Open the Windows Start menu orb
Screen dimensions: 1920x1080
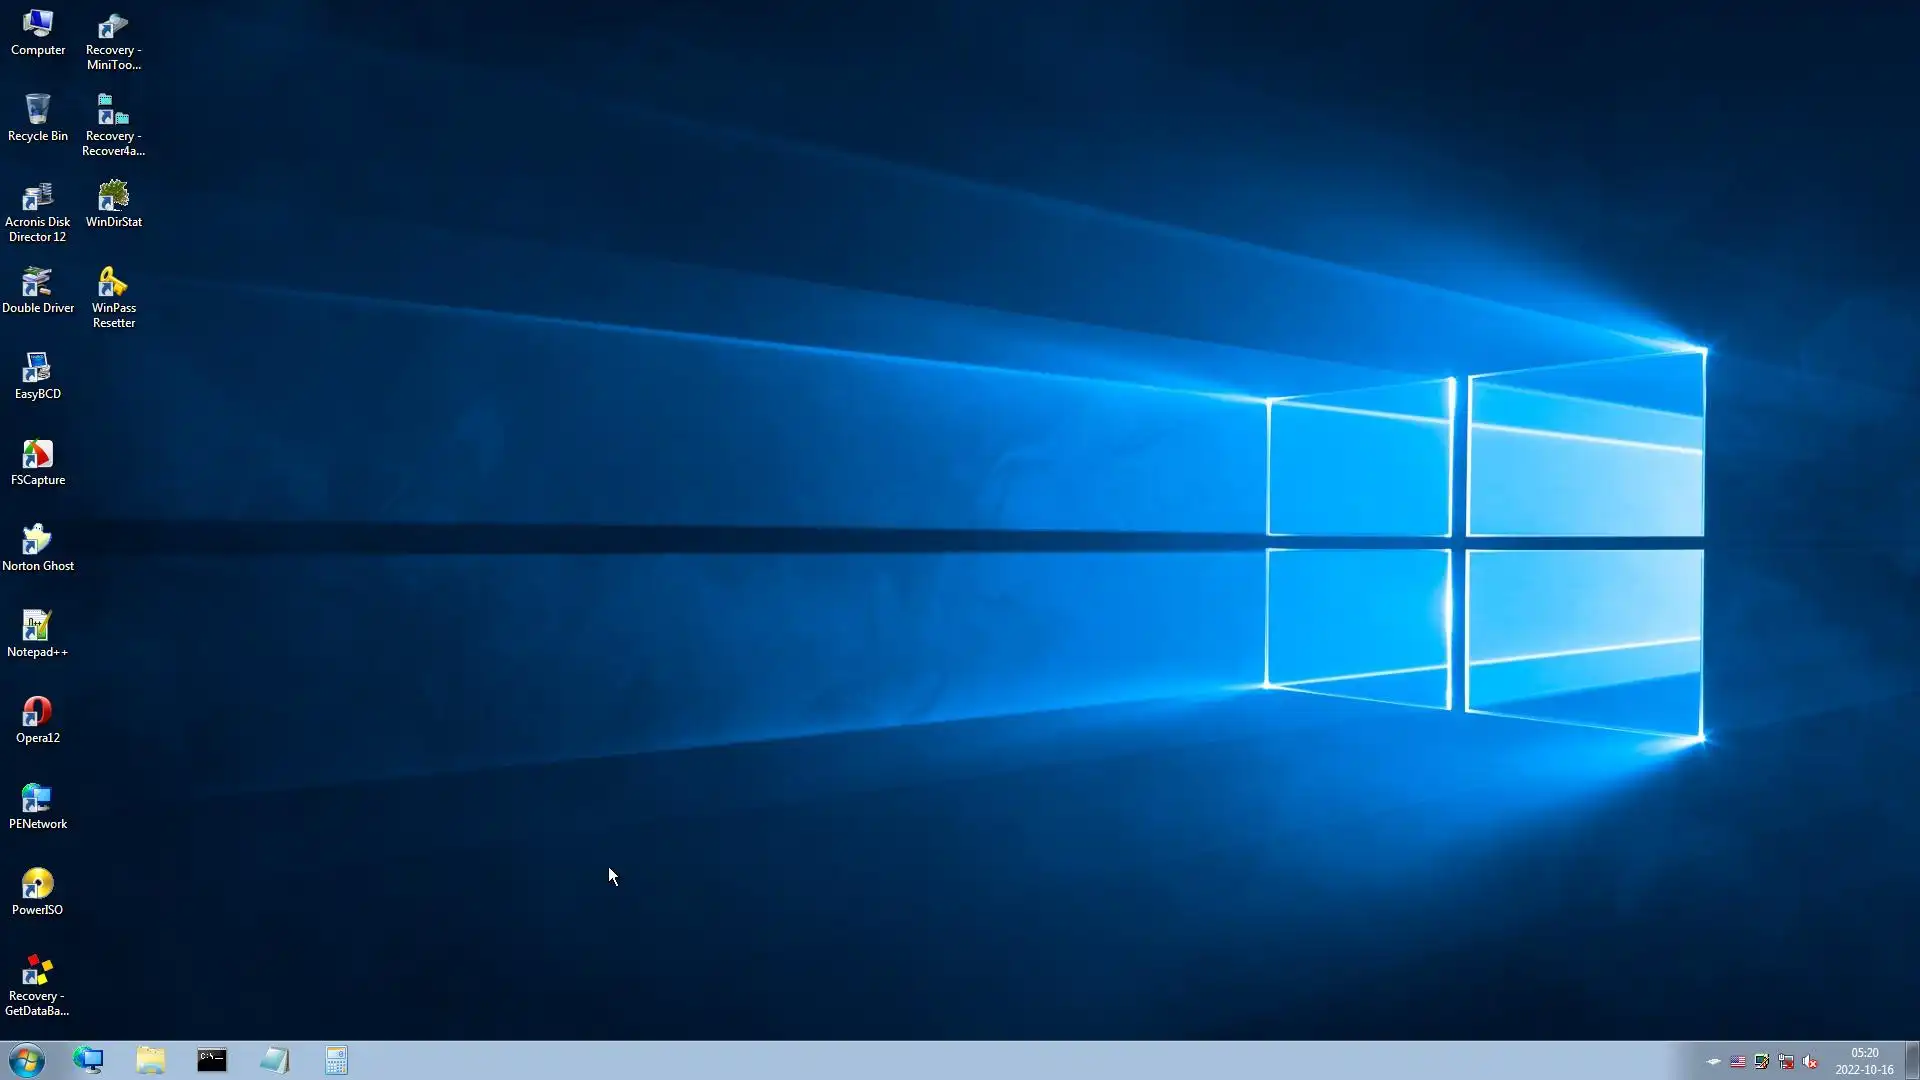[x=27, y=1060]
